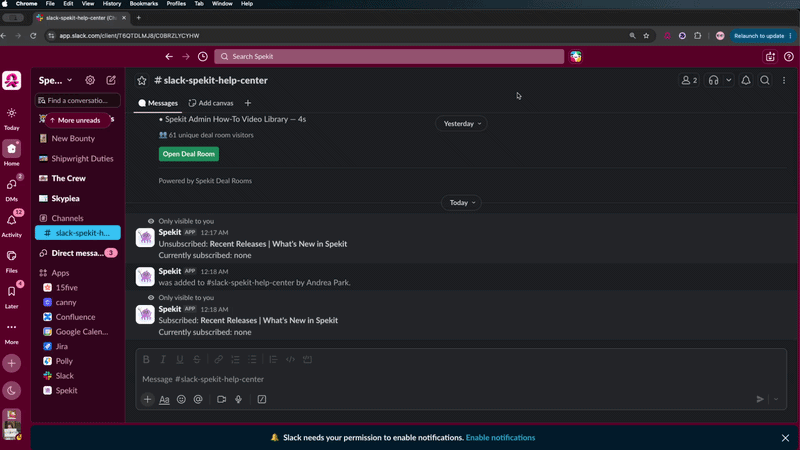Click the Add canvas tab

211,103
